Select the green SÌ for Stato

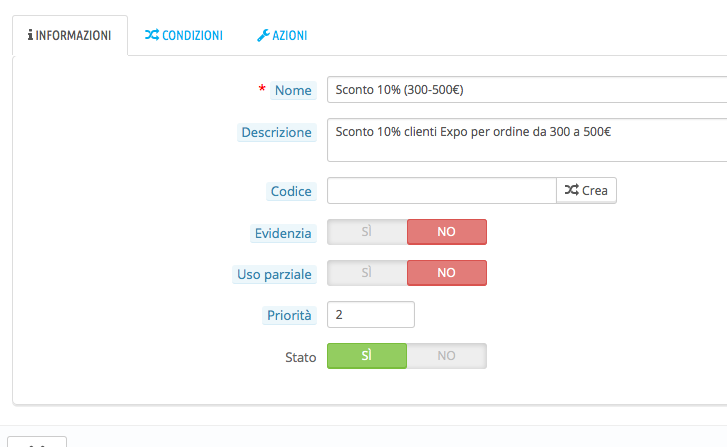(367, 356)
